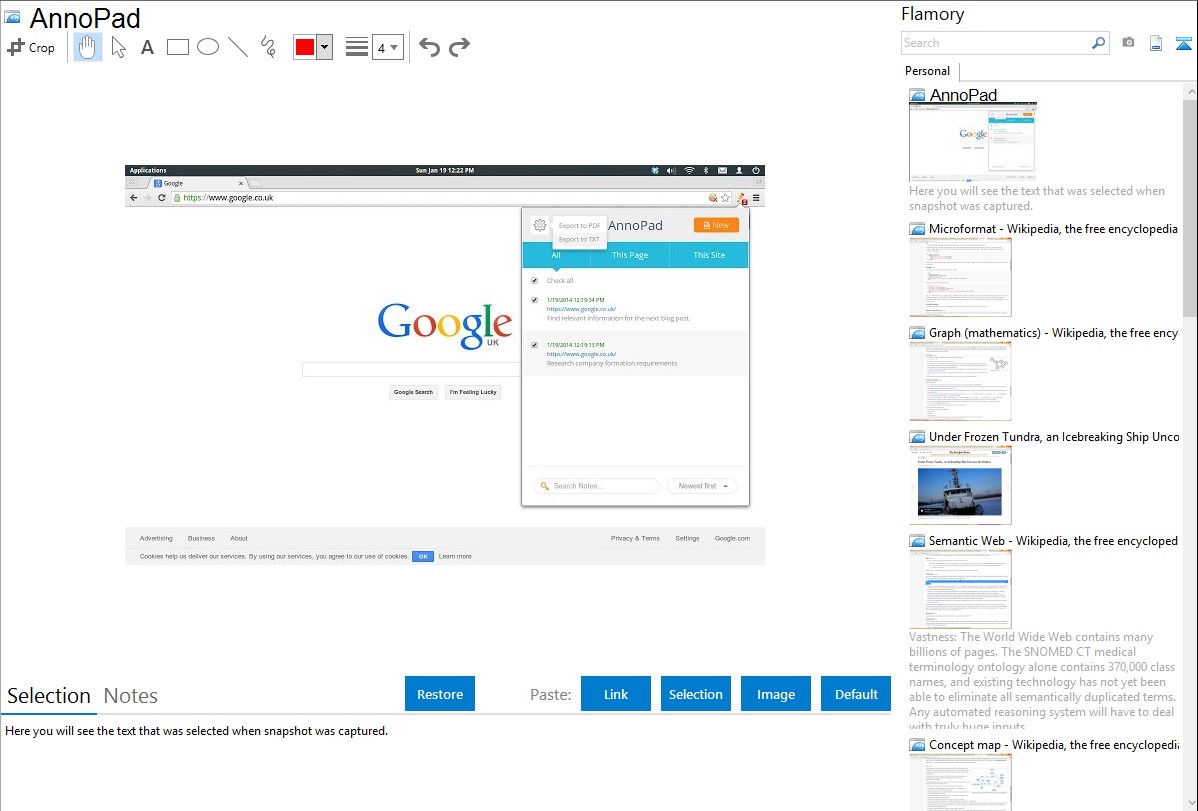Click the Concept map - Wikipedia title

point(1053,744)
